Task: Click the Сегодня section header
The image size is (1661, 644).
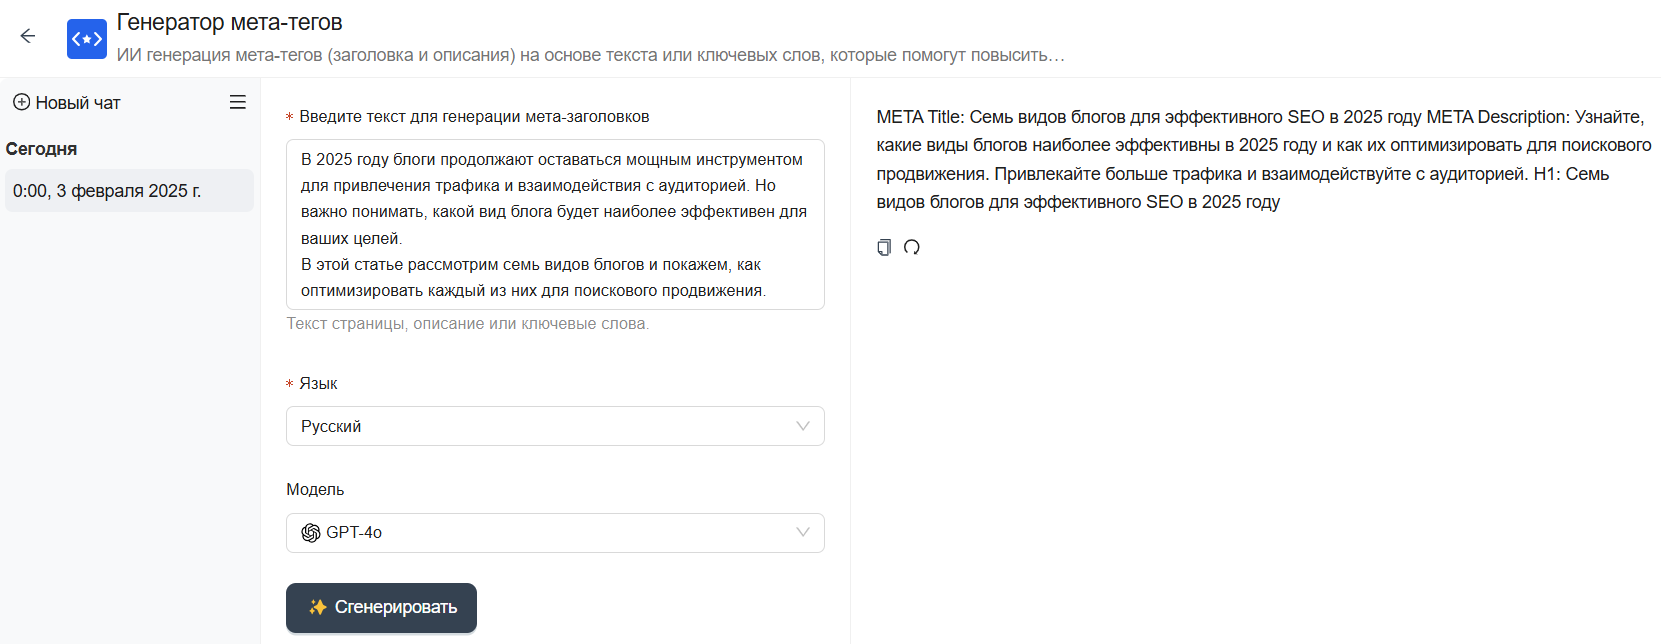Action: coord(42,149)
